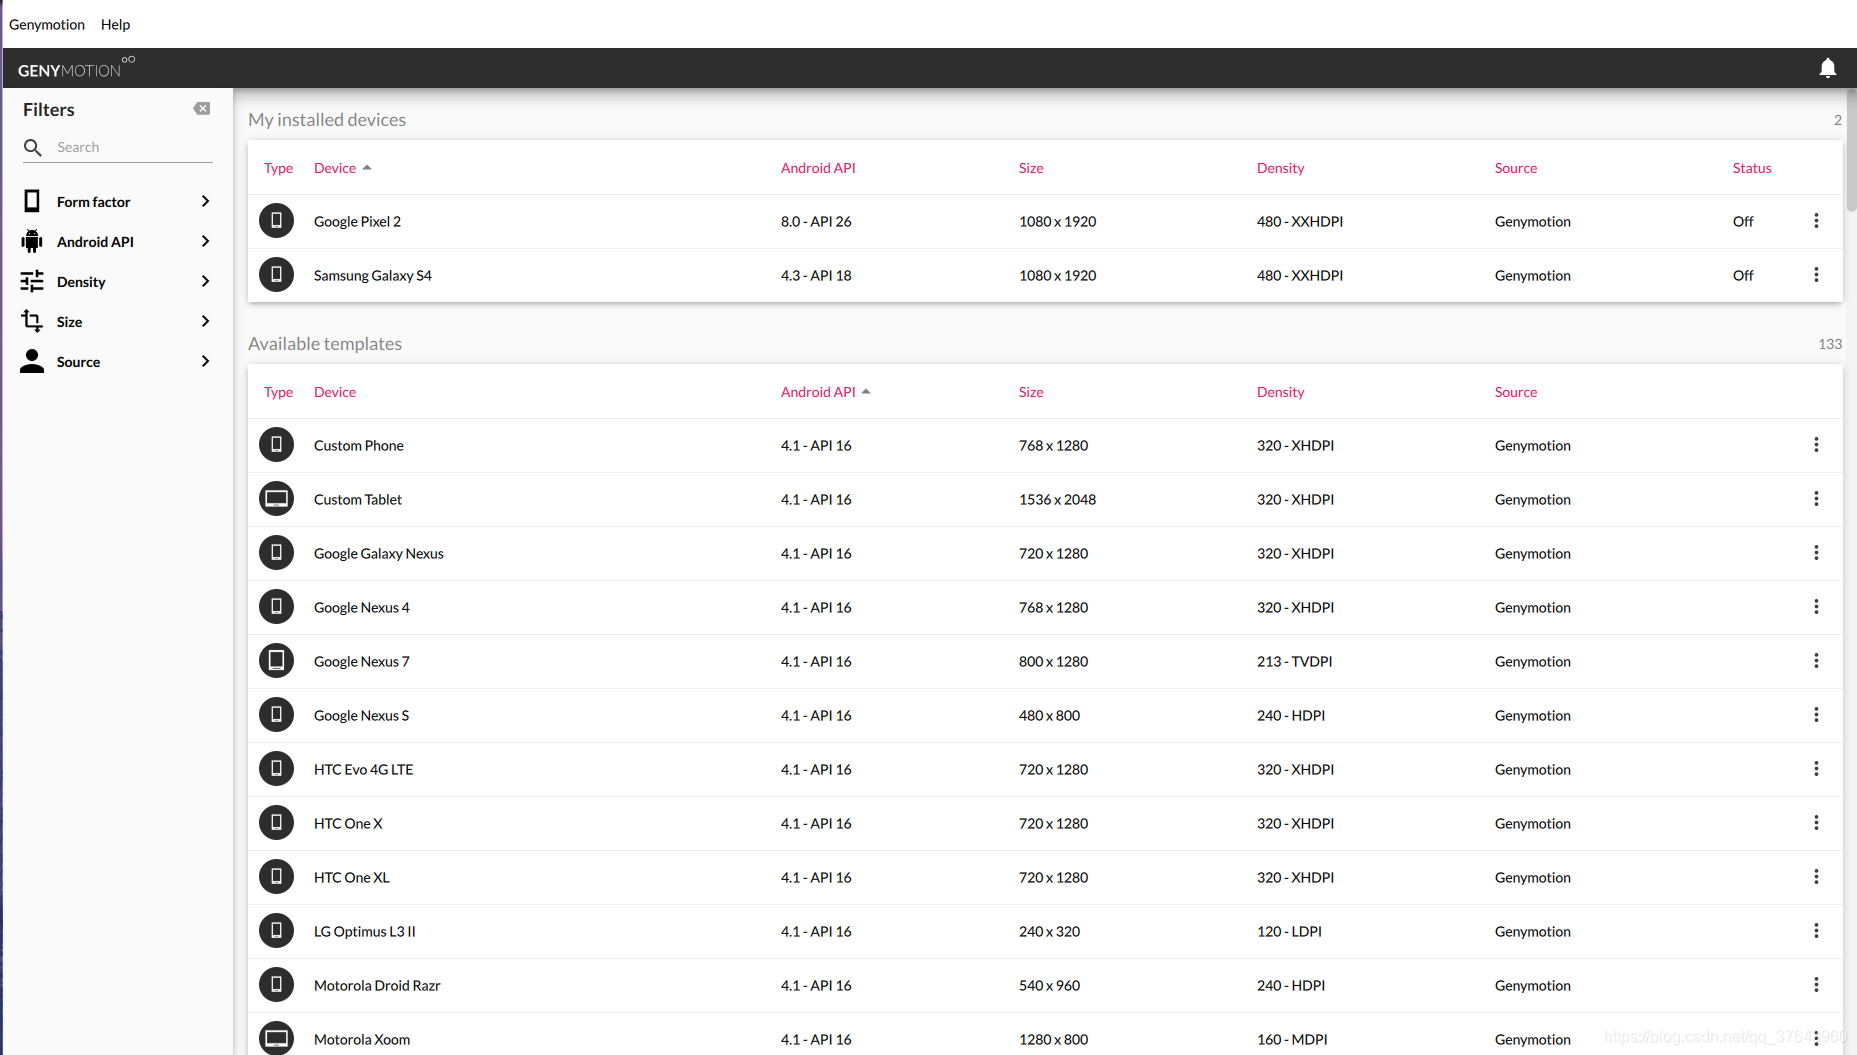Screen dimensions: 1857x1055
Task: Click the vertical scrollbar thumb
Action: pos(1851,150)
